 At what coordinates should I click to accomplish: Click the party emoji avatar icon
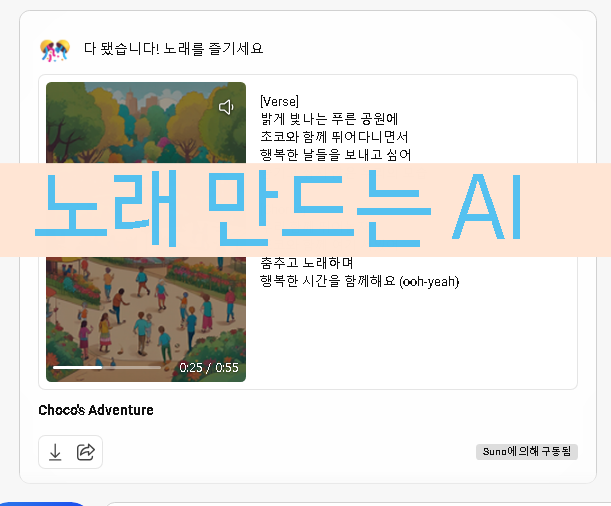coord(55,50)
